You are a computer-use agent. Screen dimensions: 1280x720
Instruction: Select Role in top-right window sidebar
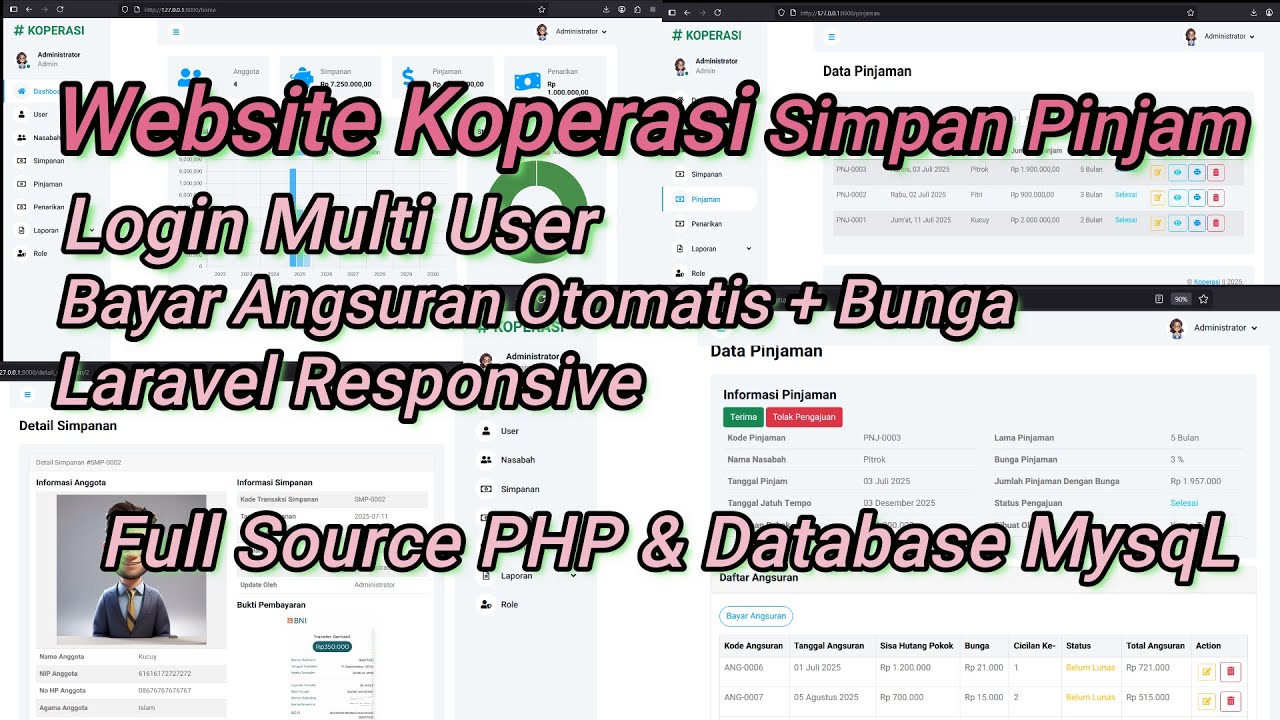pos(690,273)
